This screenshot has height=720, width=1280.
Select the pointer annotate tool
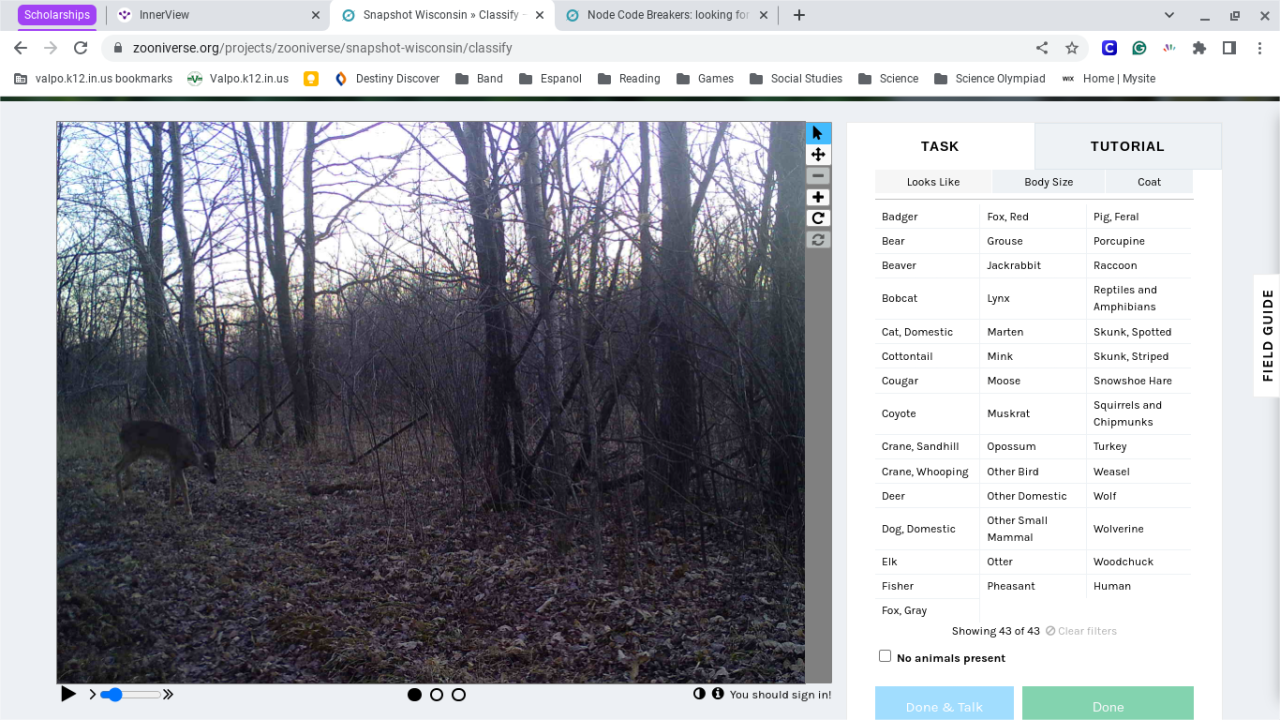tap(818, 133)
